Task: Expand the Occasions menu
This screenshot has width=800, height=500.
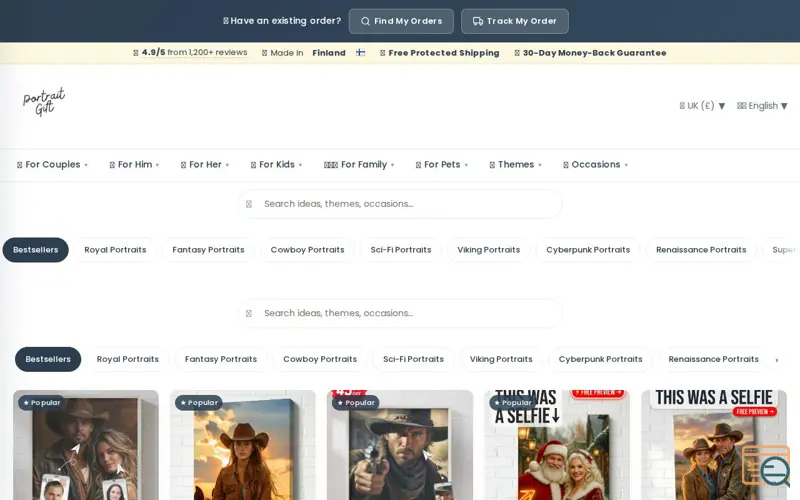Action: [x=595, y=165]
